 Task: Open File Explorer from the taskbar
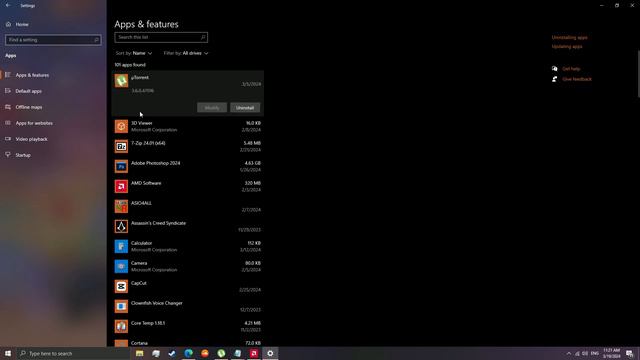coord(140,353)
